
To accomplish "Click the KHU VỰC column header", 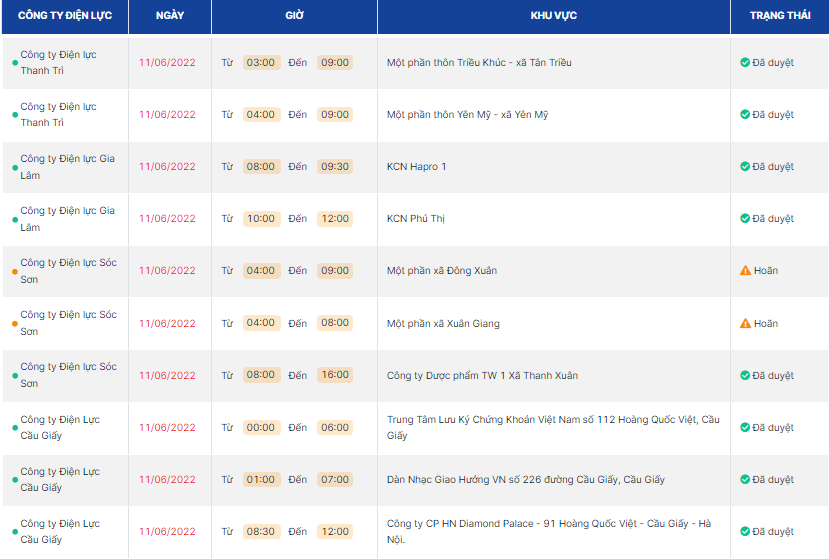I will (554, 16).
